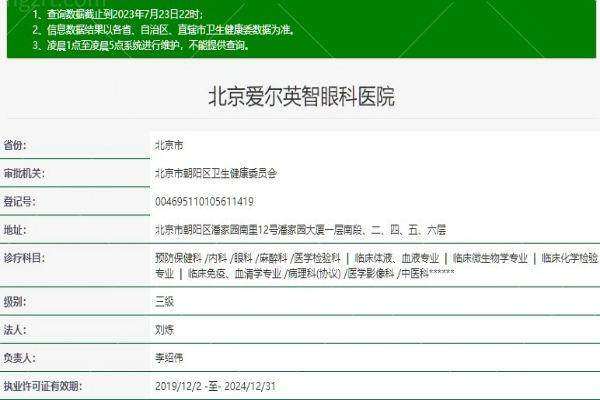This screenshot has height=400, width=600.
Task: Select the hospital title 北京爱尔英智眼科医院
Action: coord(302,96)
